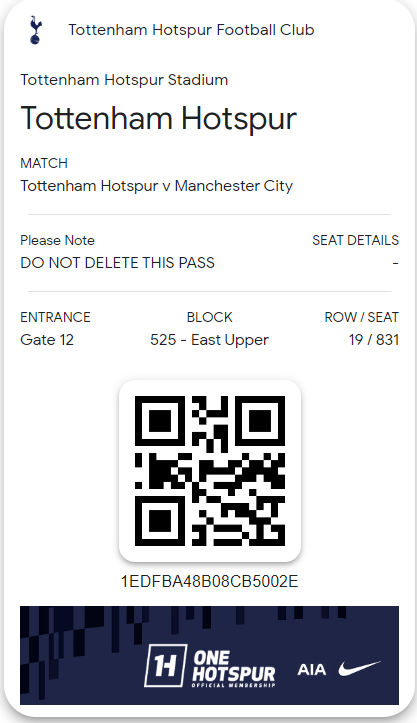Click Tottenham Hotspur v Manchester City text

click(x=156, y=186)
